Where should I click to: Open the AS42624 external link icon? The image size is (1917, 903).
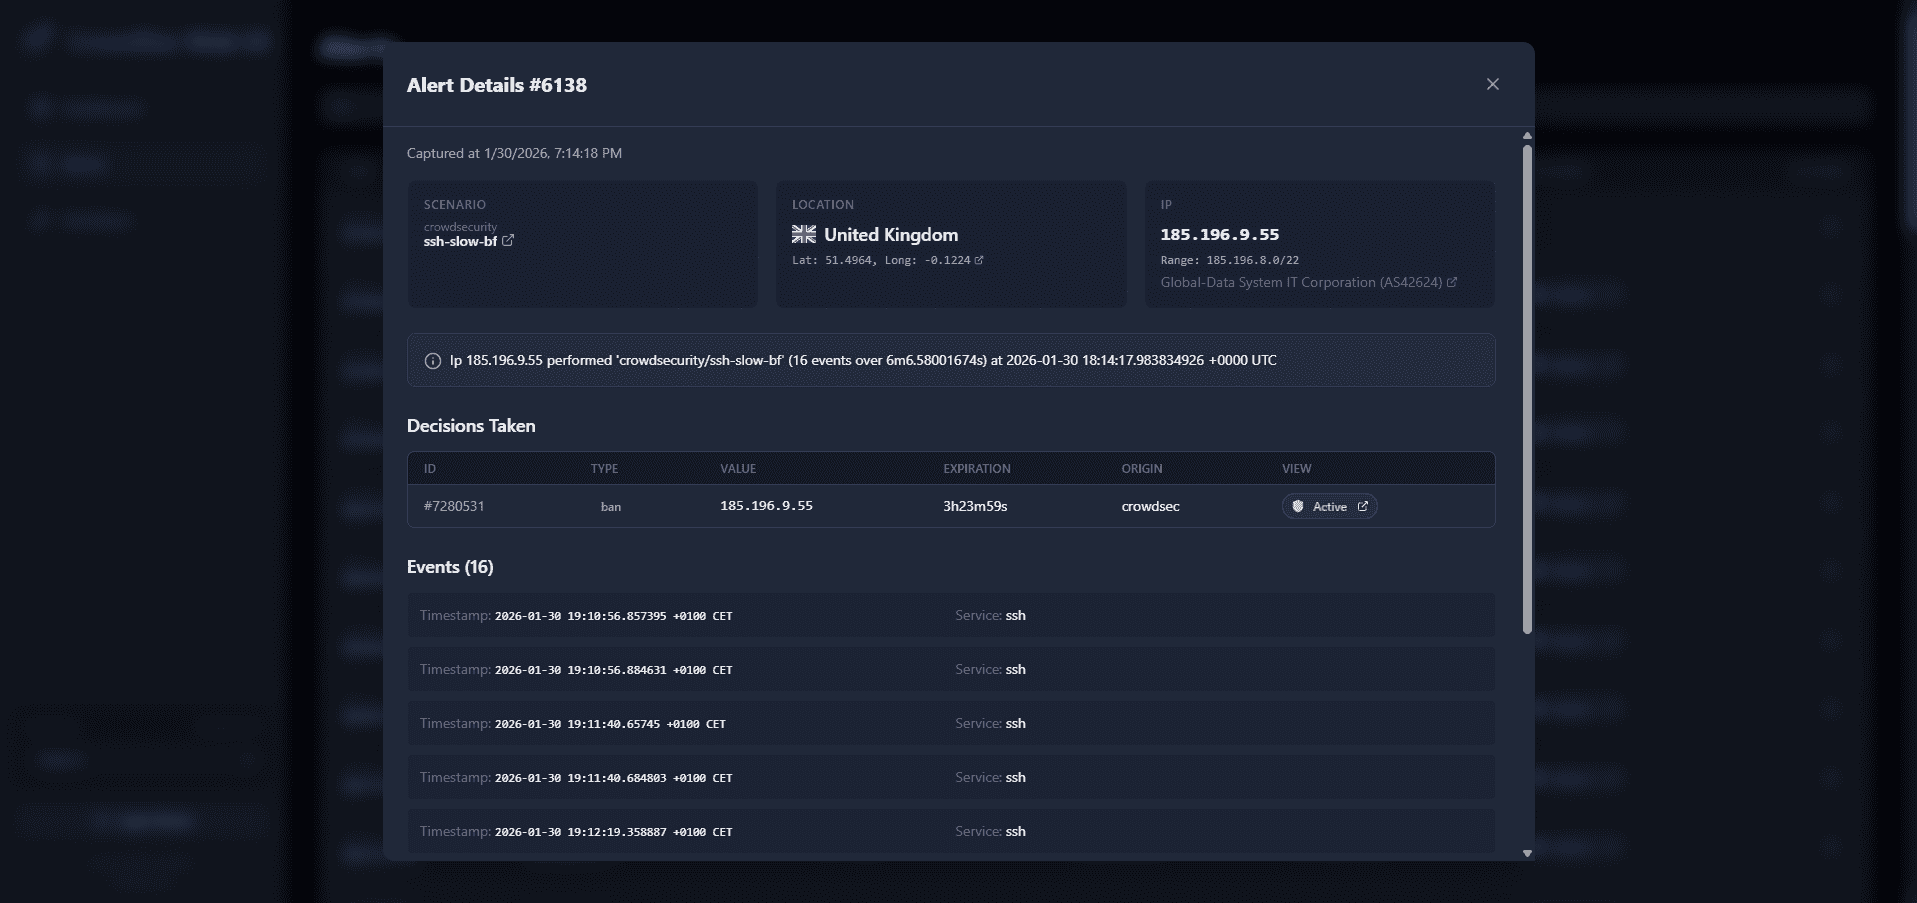(x=1452, y=283)
